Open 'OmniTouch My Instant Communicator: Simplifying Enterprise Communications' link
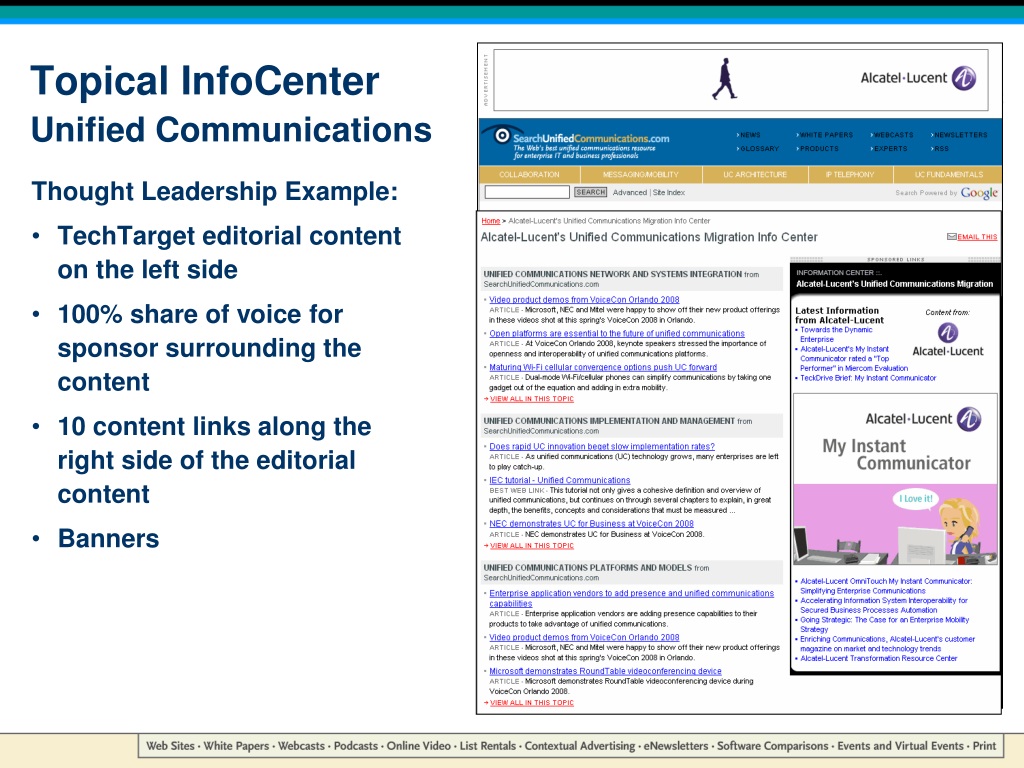The image size is (1024, 768). point(886,586)
